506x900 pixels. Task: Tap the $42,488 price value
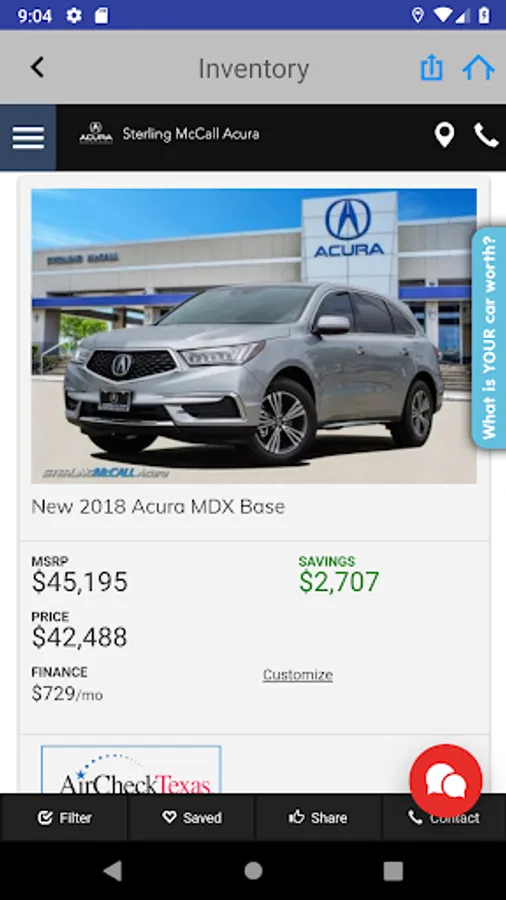coord(79,637)
